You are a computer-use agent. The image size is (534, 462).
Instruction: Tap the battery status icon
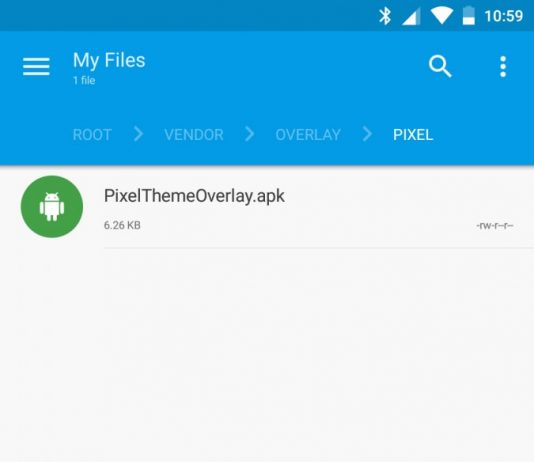point(469,16)
